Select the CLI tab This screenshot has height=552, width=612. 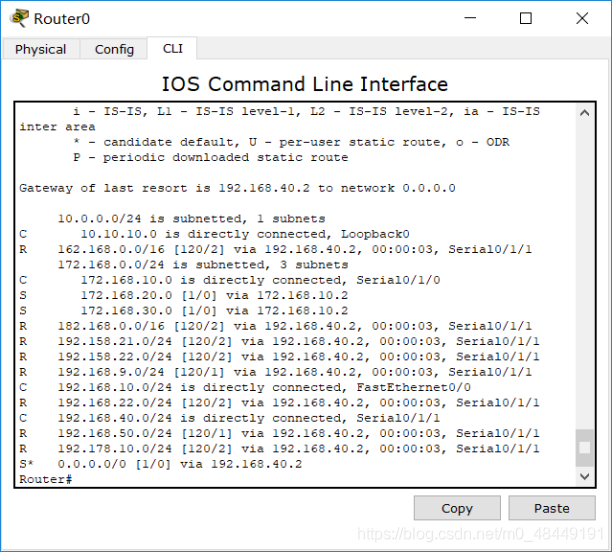(x=173, y=48)
